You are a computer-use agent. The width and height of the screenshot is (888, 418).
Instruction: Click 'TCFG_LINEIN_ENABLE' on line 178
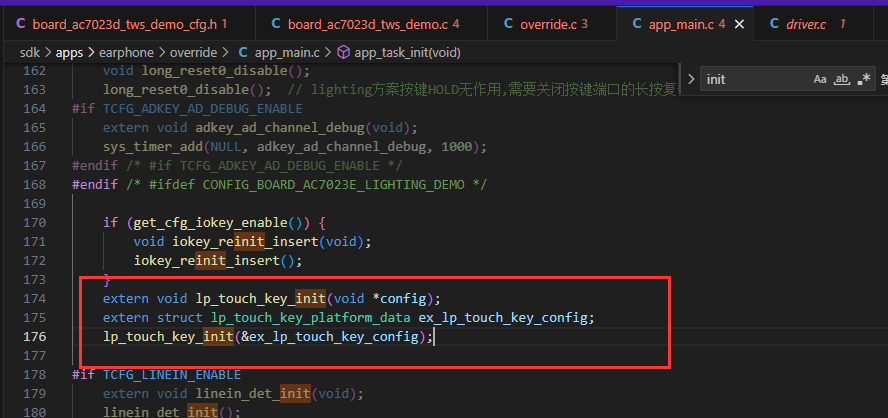172,374
